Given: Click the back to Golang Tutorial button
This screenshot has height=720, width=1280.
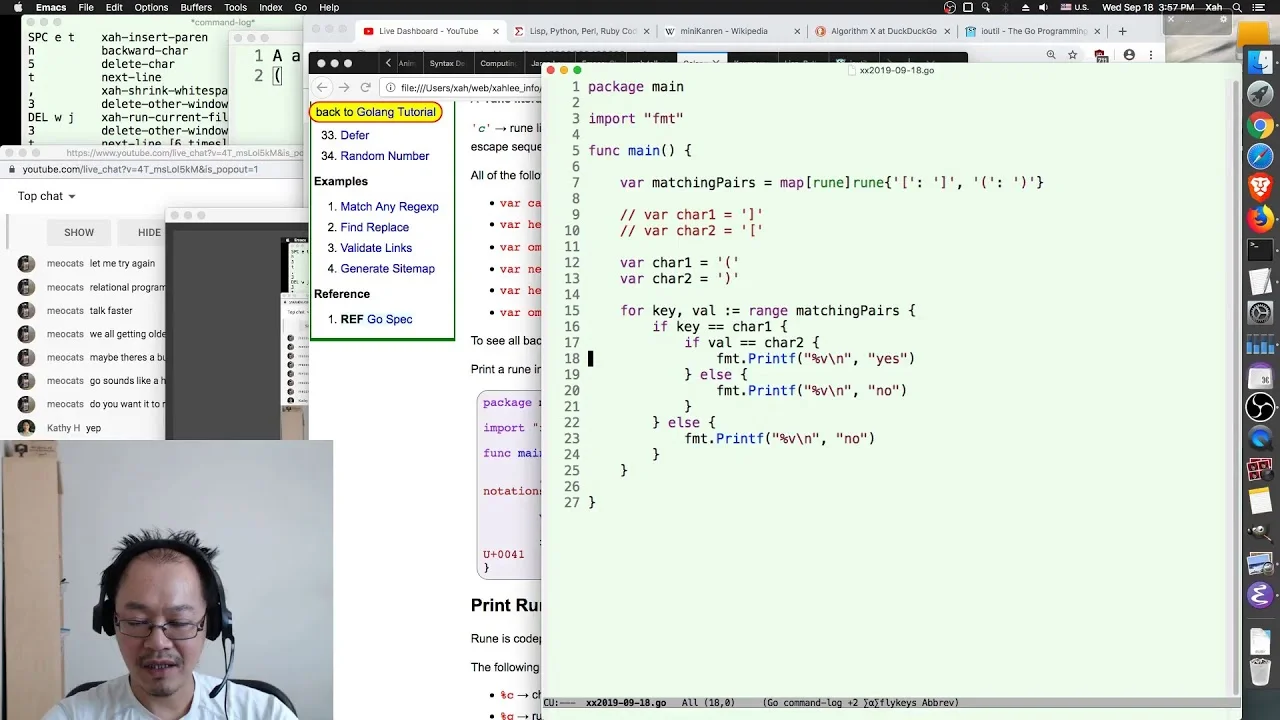Looking at the screenshot, I should click(376, 112).
